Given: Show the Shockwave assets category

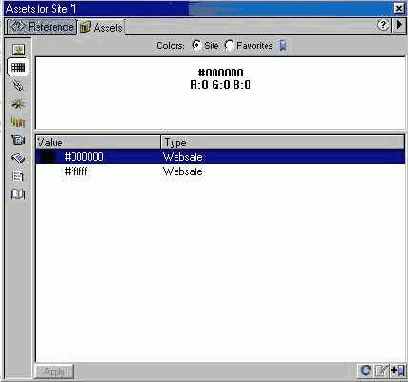Looking at the screenshot, I should [x=18, y=122].
